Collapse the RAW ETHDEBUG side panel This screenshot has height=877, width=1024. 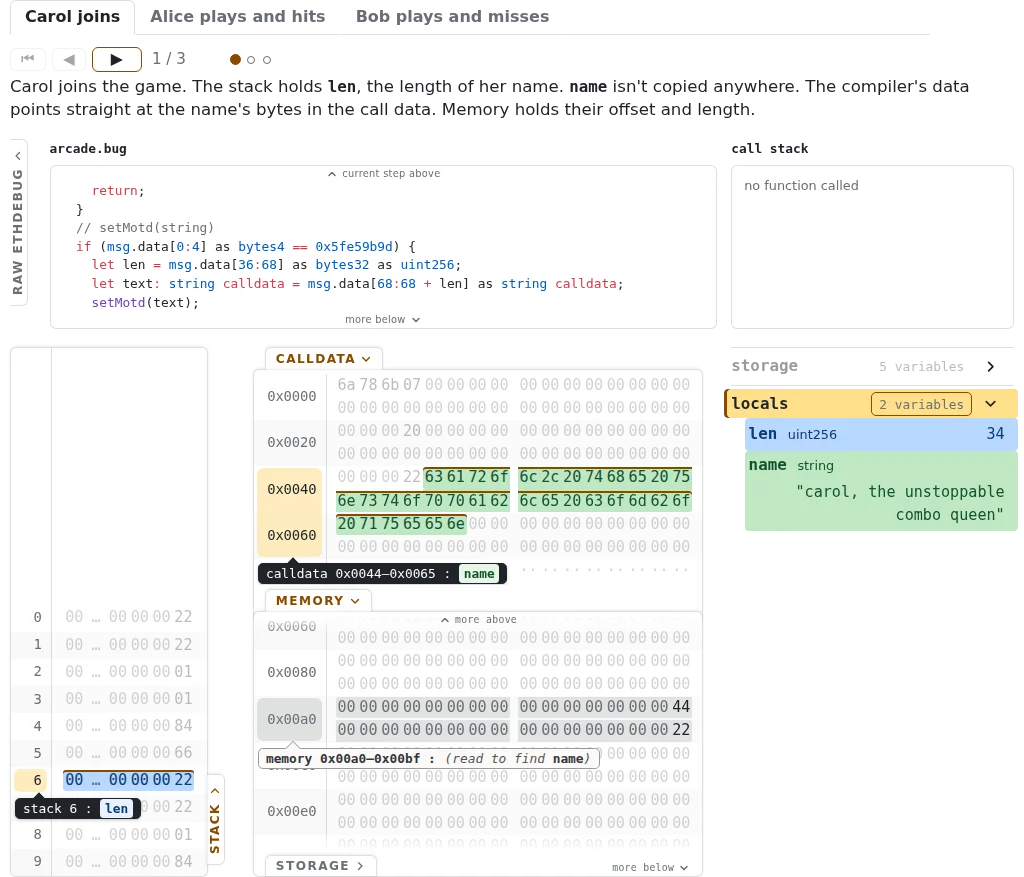(x=18, y=222)
